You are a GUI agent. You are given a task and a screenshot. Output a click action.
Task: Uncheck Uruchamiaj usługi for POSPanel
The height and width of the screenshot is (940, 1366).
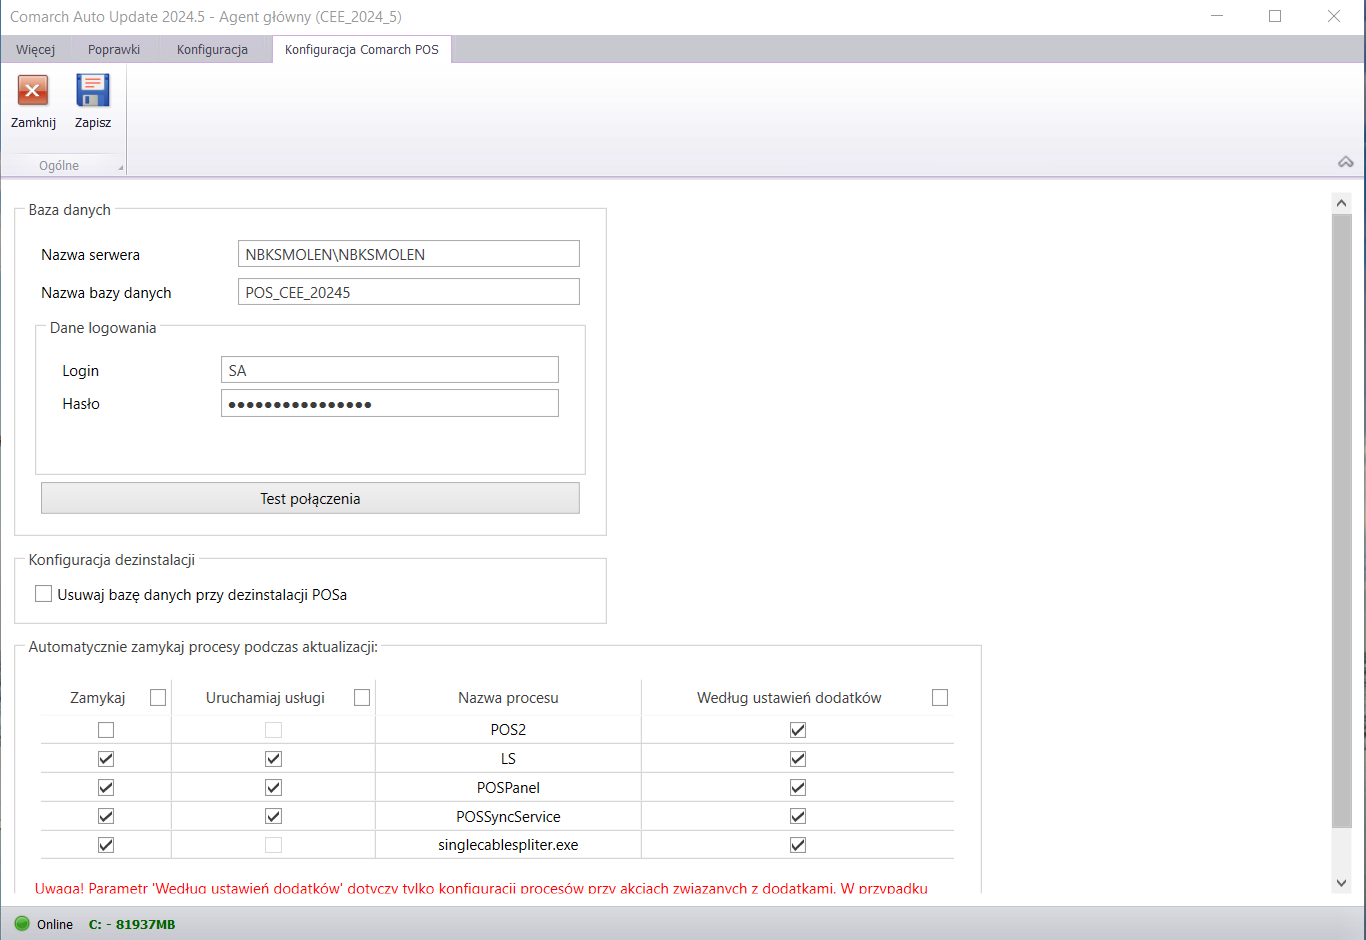tap(273, 787)
